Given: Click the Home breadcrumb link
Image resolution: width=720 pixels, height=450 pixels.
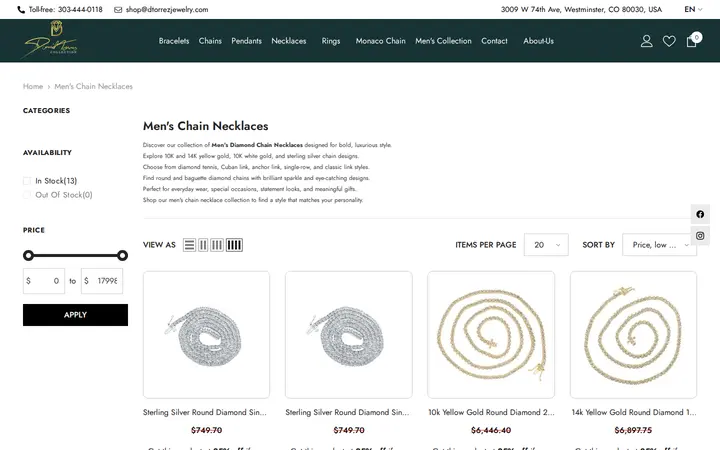Looking at the screenshot, I should (33, 86).
